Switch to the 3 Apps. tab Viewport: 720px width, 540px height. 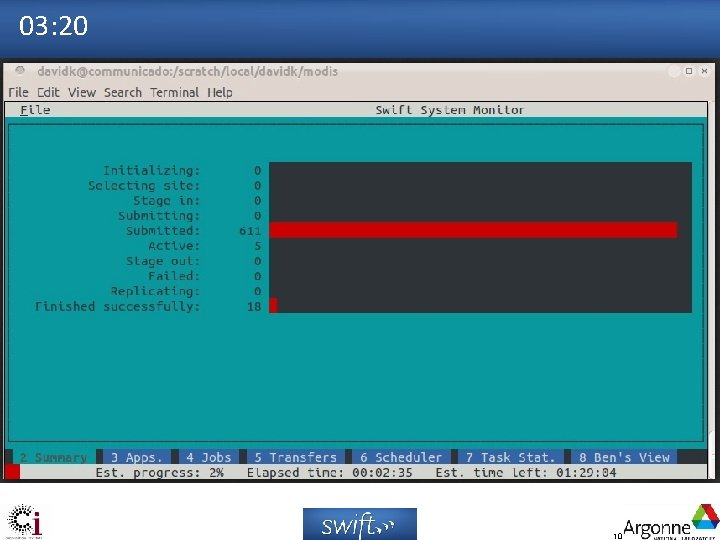pyautogui.click(x=137, y=457)
